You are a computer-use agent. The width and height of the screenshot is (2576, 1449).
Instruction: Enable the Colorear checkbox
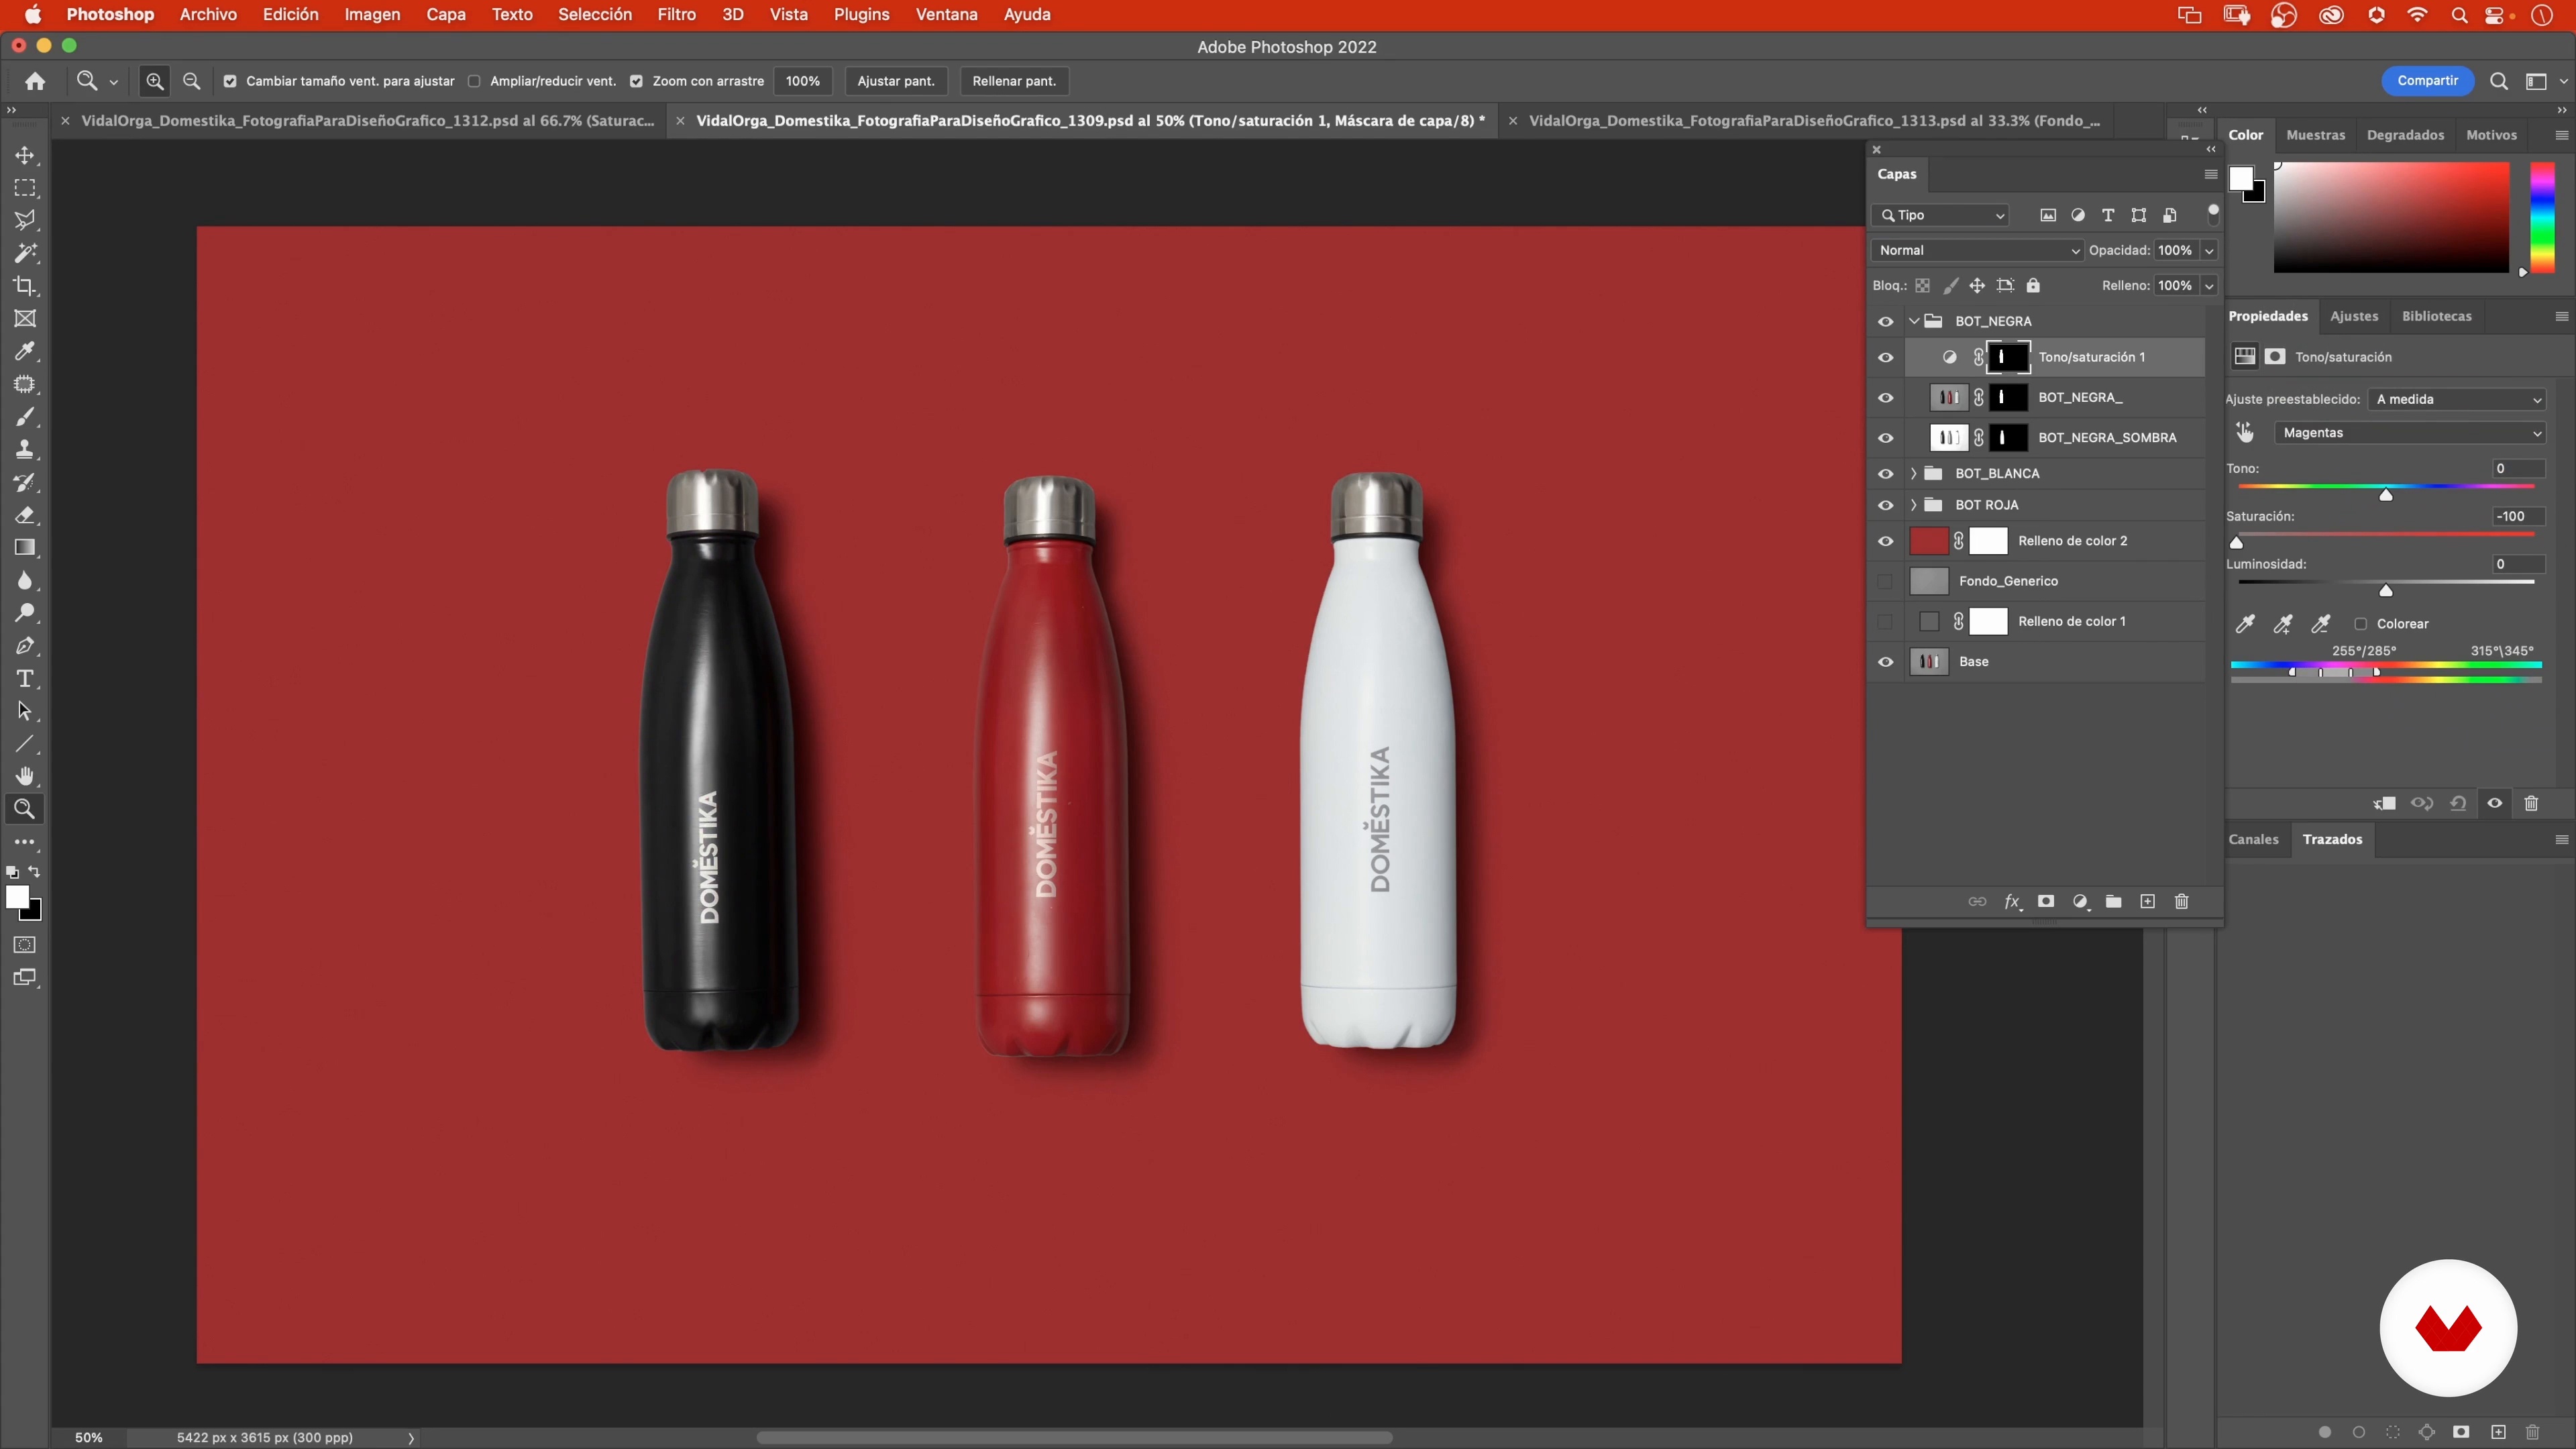pyautogui.click(x=2361, y=624)
